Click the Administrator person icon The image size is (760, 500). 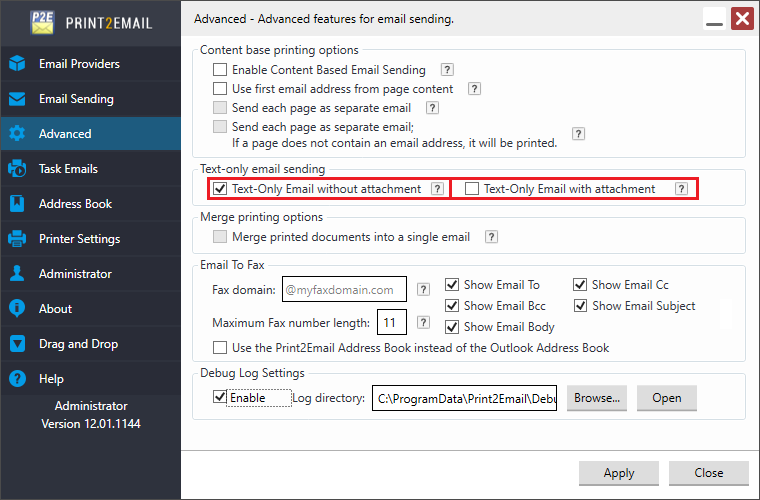[17, 273]
